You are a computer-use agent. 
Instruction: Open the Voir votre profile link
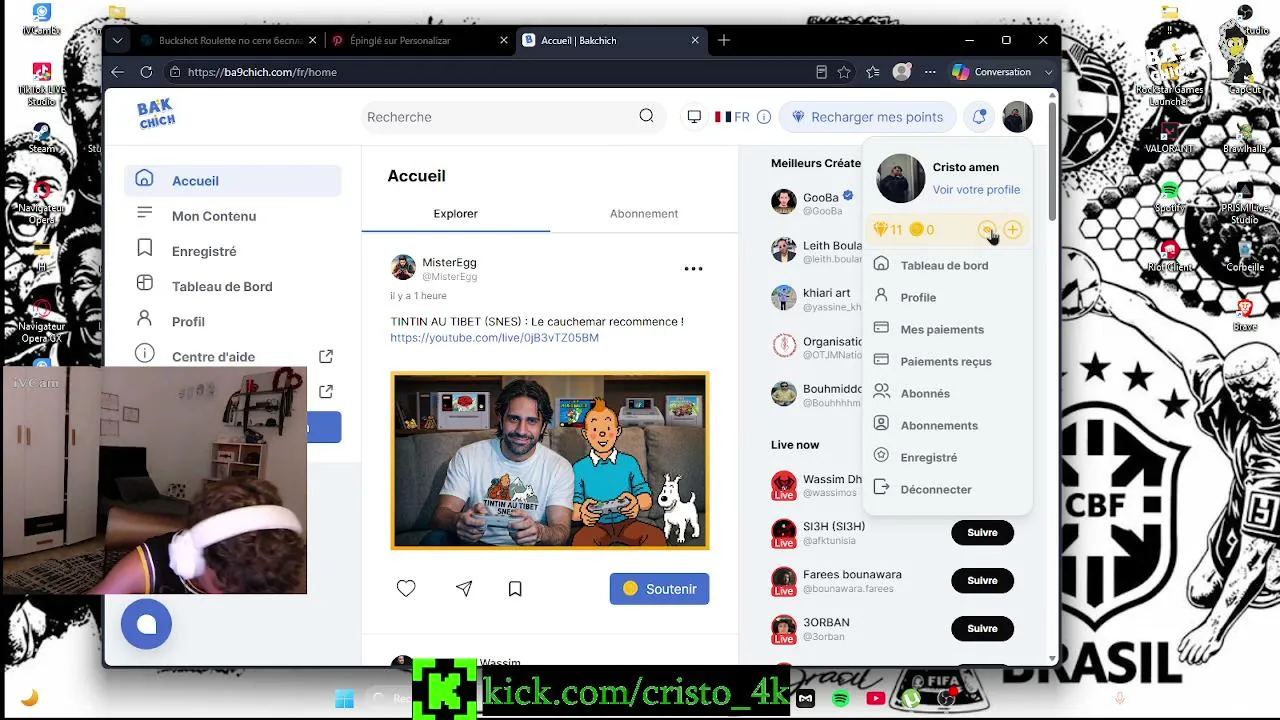click(x=976, y=190)
